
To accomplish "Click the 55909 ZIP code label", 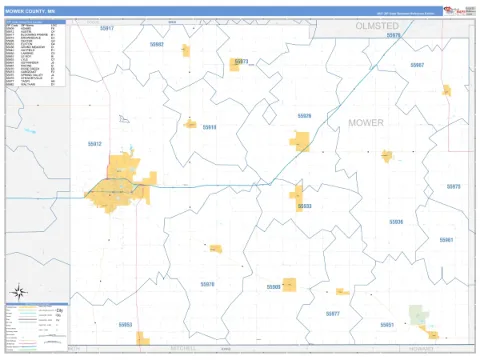I will tap(274, 287).
